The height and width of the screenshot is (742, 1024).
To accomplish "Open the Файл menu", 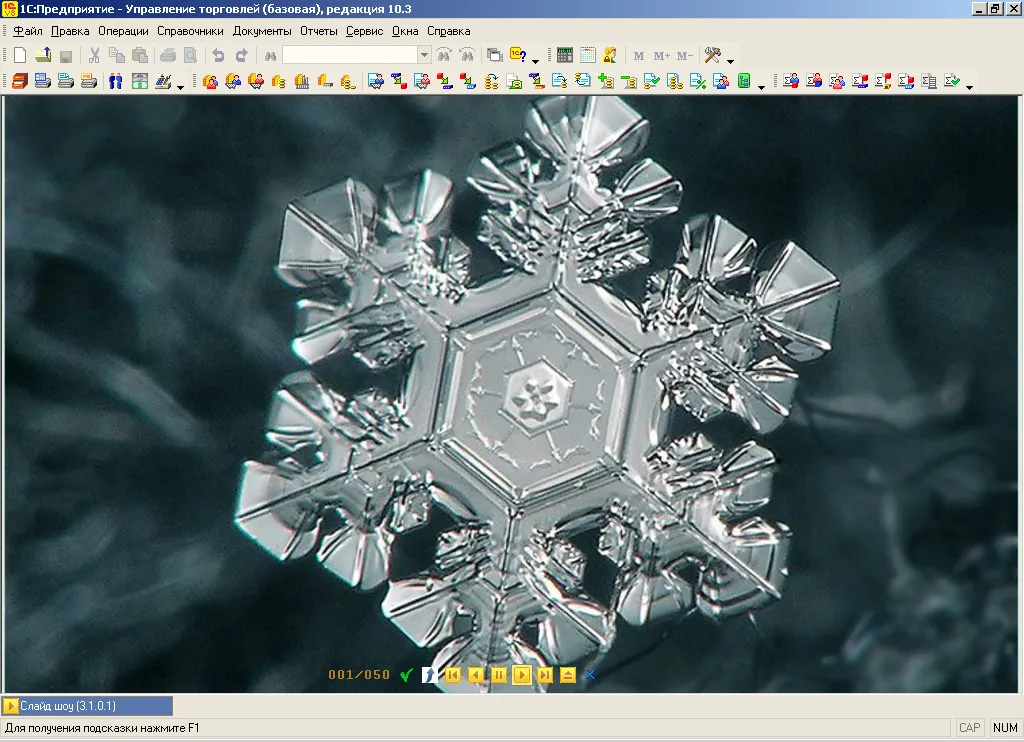I will (27, 31).
